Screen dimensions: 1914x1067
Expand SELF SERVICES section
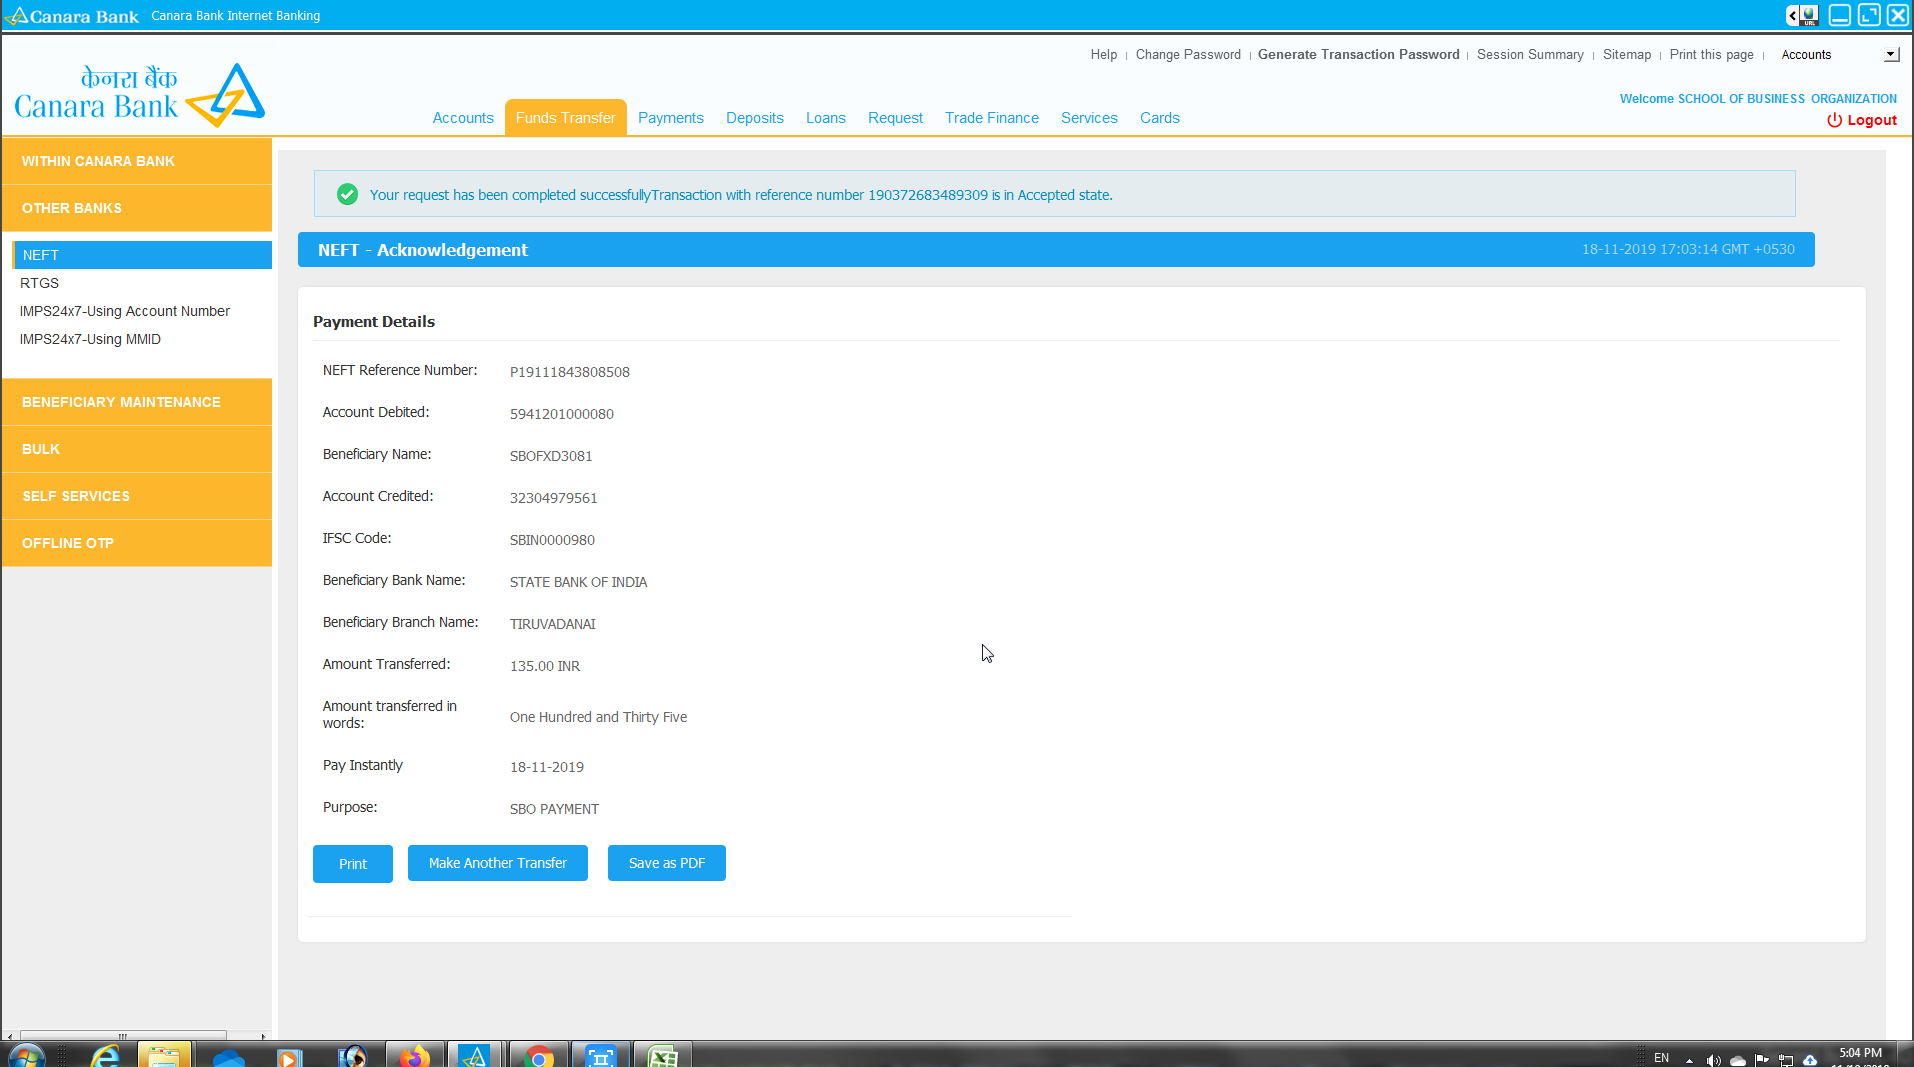[137, 496]
